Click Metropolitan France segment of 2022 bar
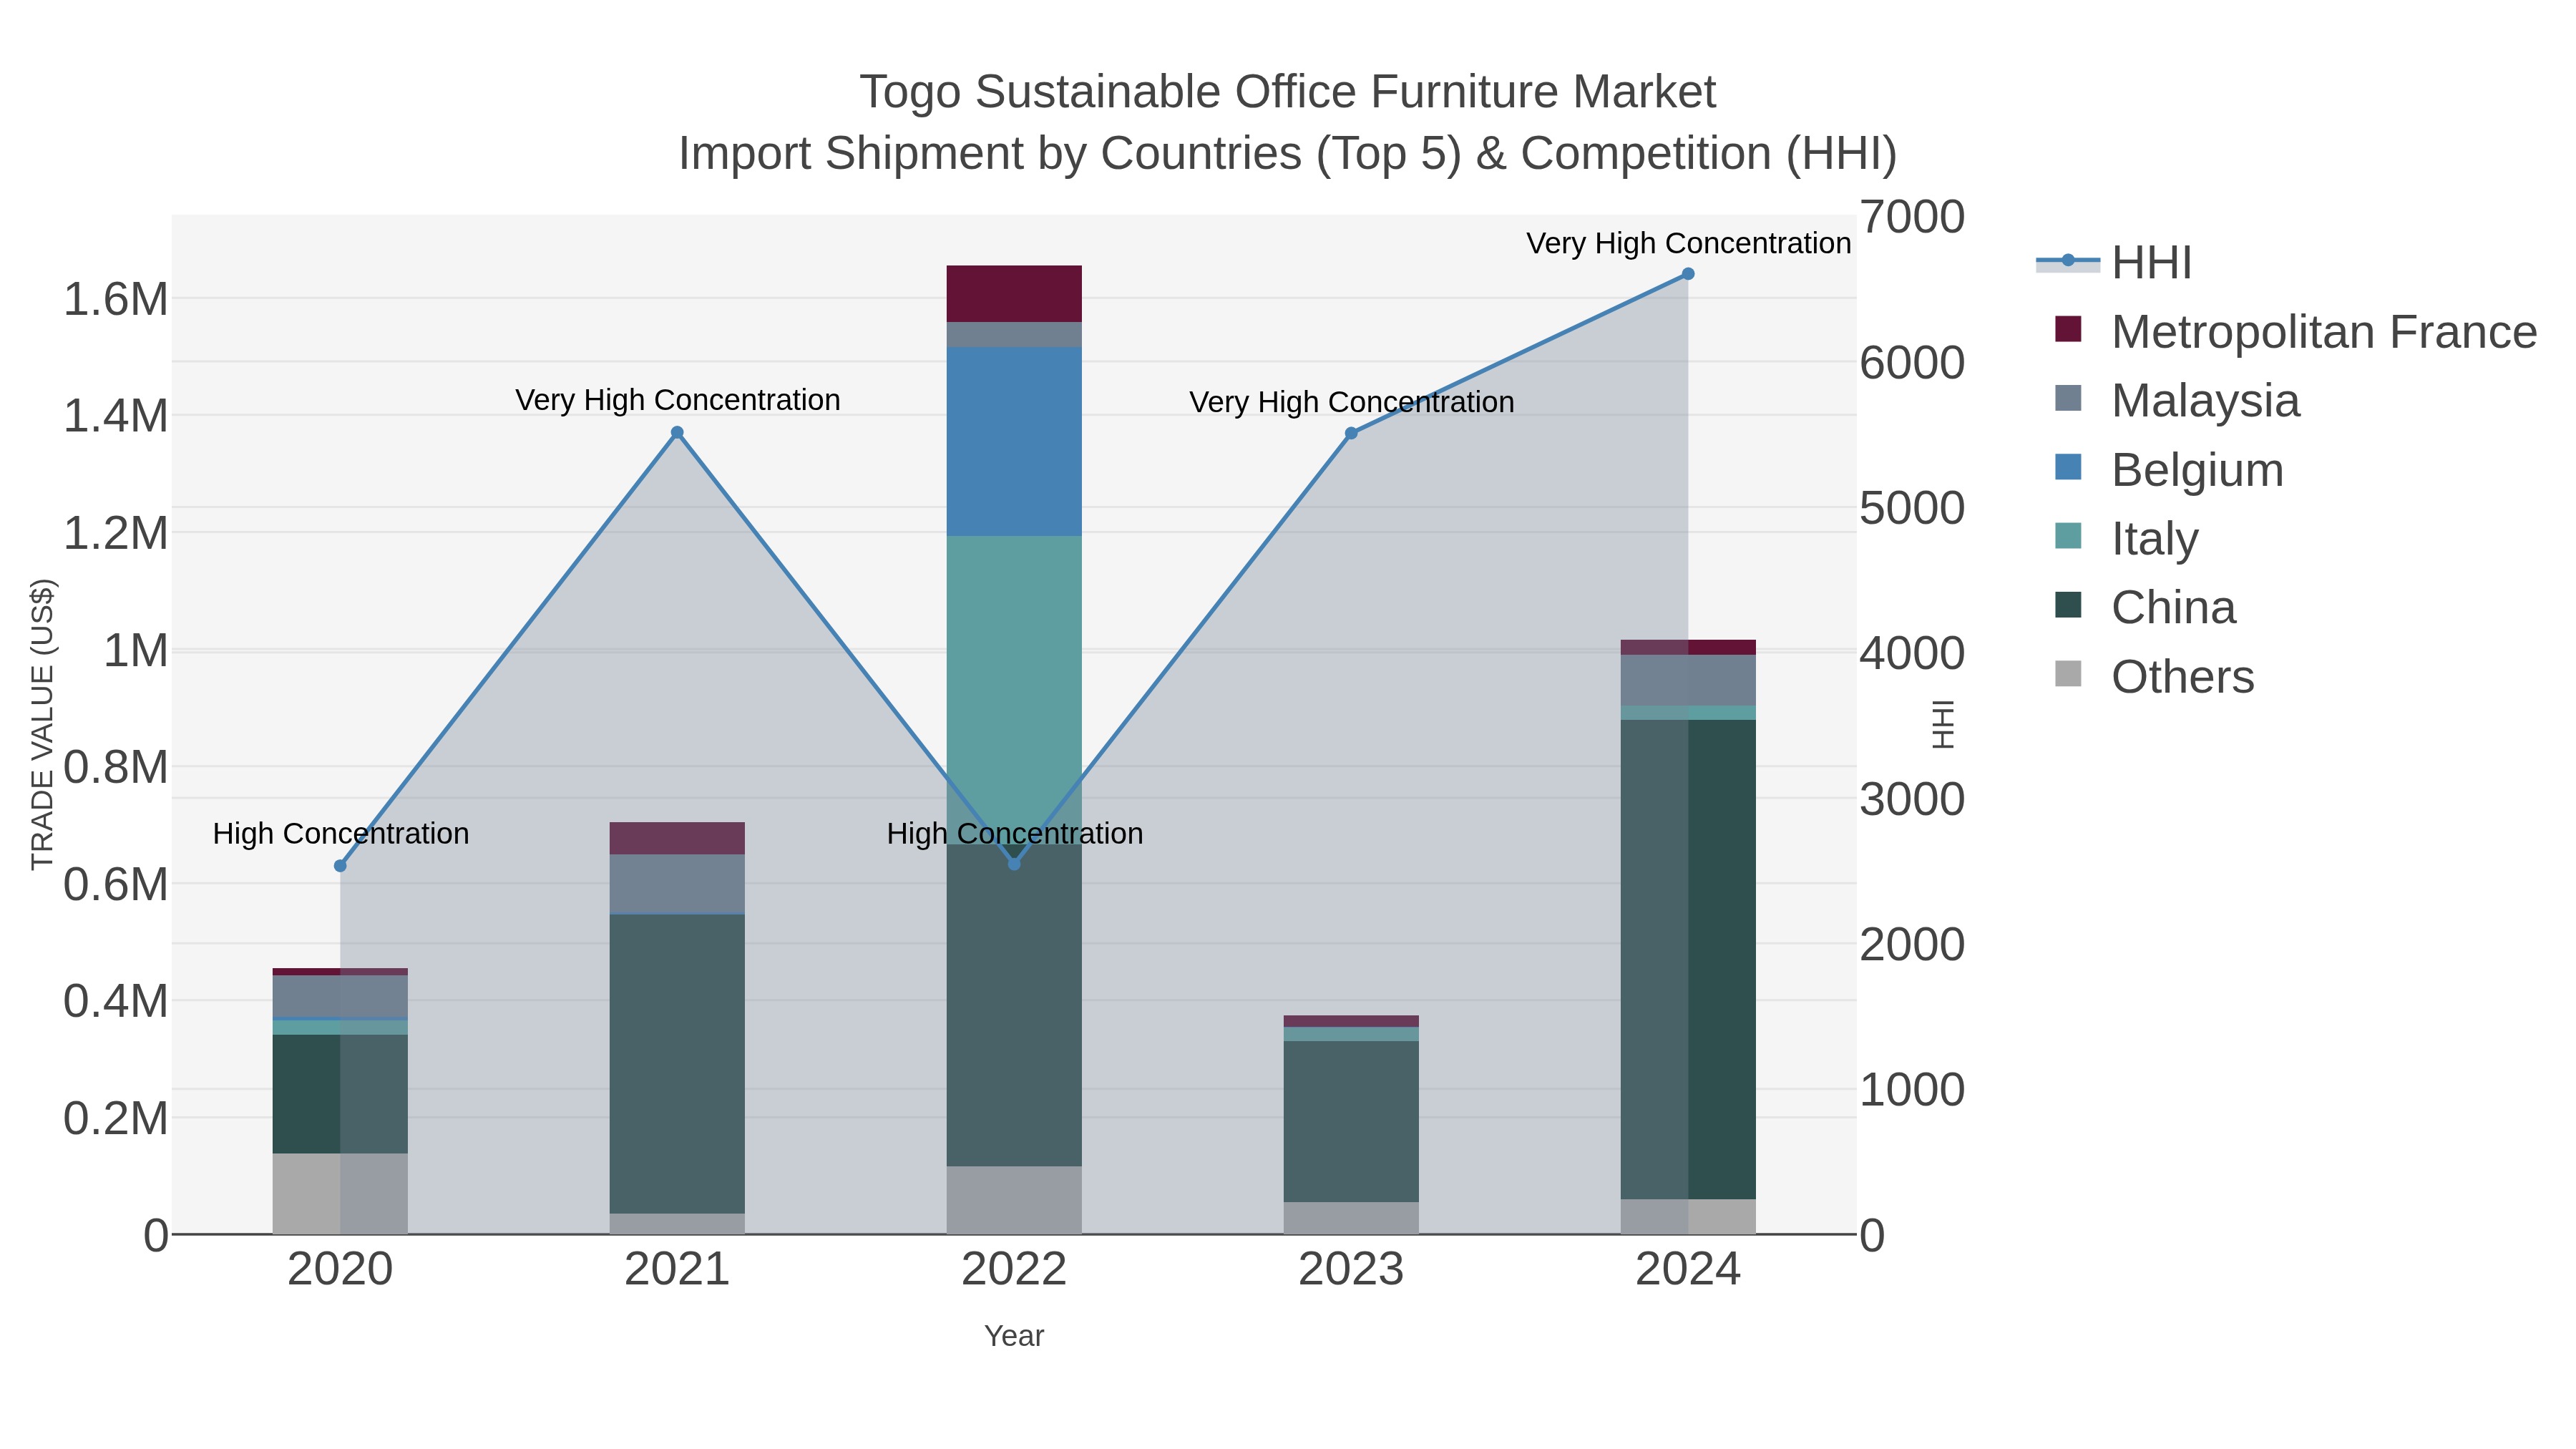 coord(1014,294)
